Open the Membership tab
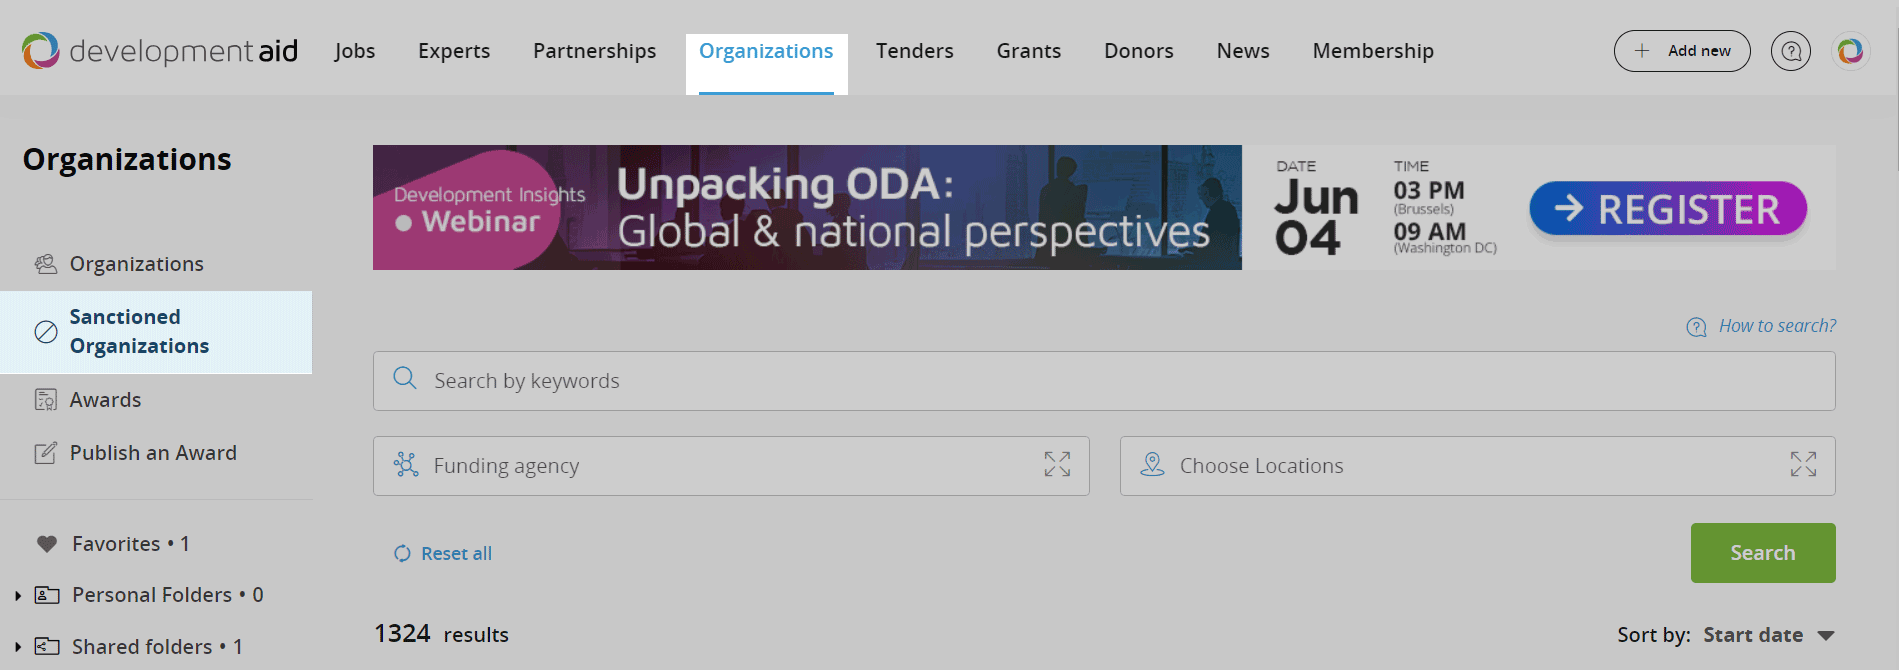 1373,51
